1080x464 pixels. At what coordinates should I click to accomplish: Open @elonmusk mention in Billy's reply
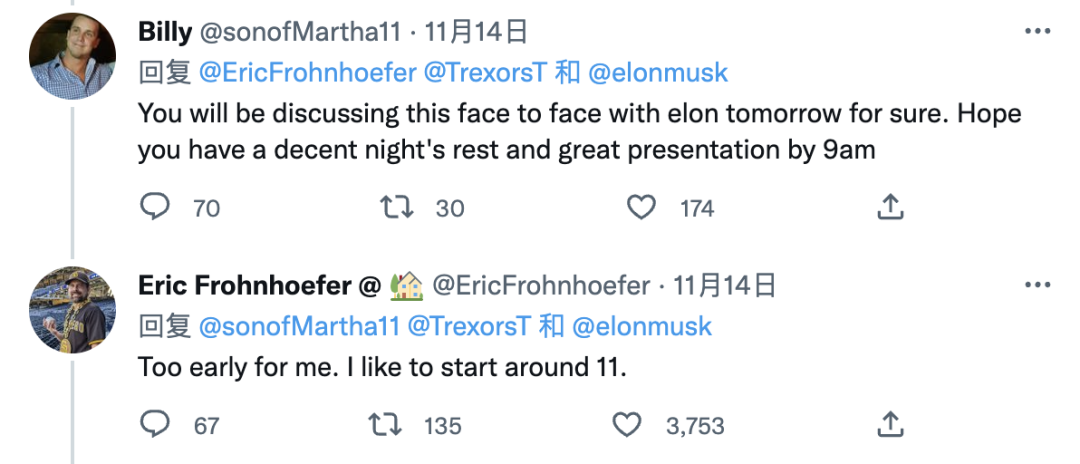pyautogui.click(x=657, y=73)
